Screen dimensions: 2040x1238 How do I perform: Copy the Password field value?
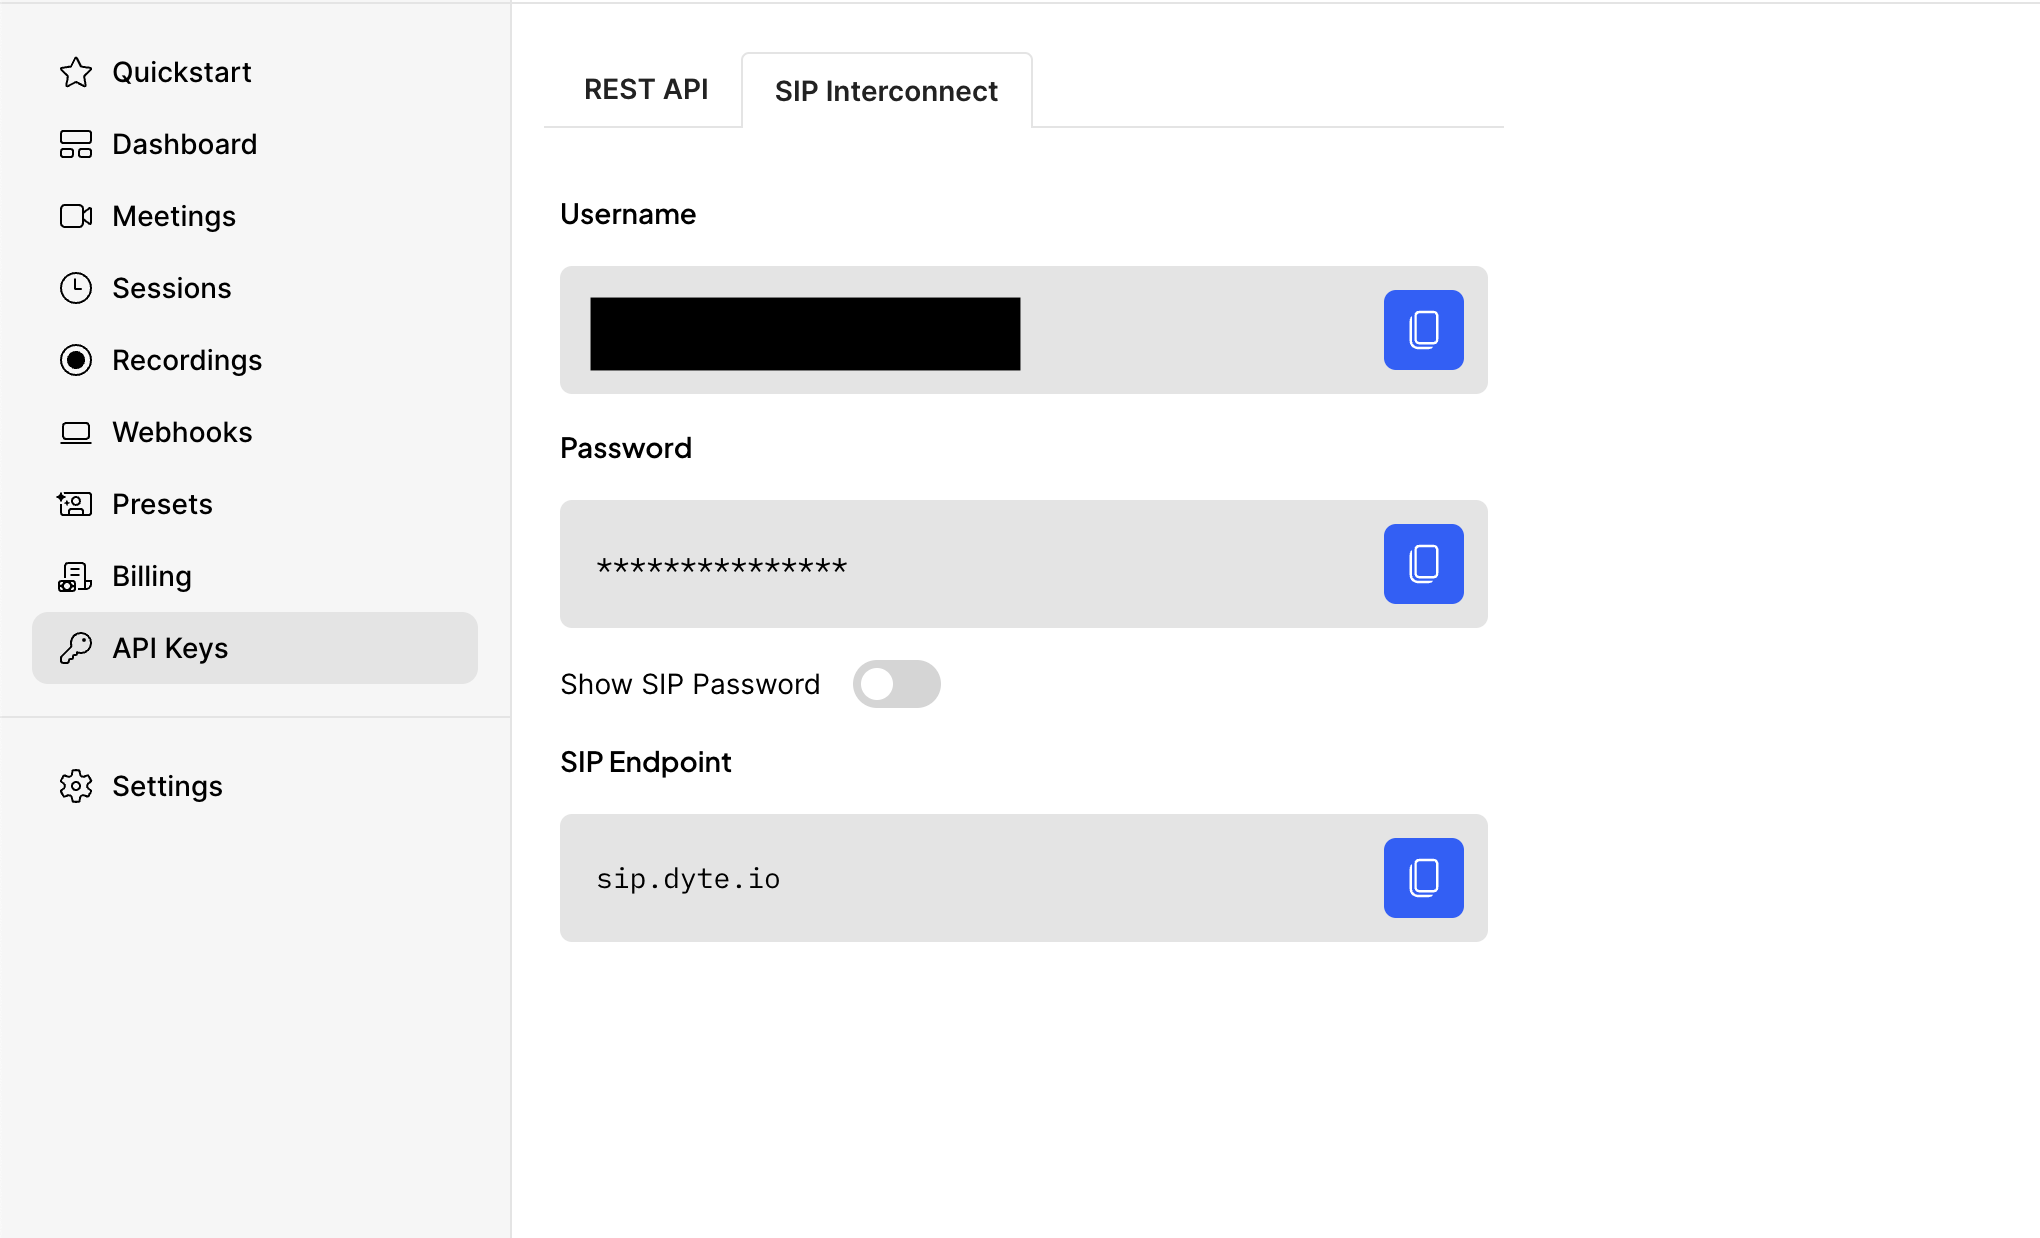[x=1424, y=562]
